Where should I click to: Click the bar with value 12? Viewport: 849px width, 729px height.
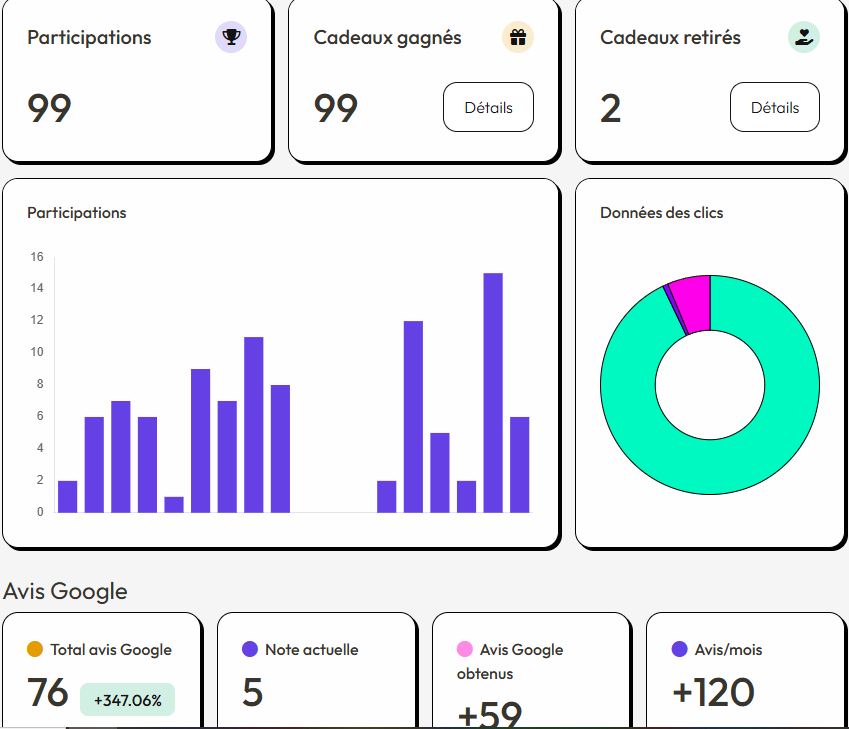pos(413,416)
